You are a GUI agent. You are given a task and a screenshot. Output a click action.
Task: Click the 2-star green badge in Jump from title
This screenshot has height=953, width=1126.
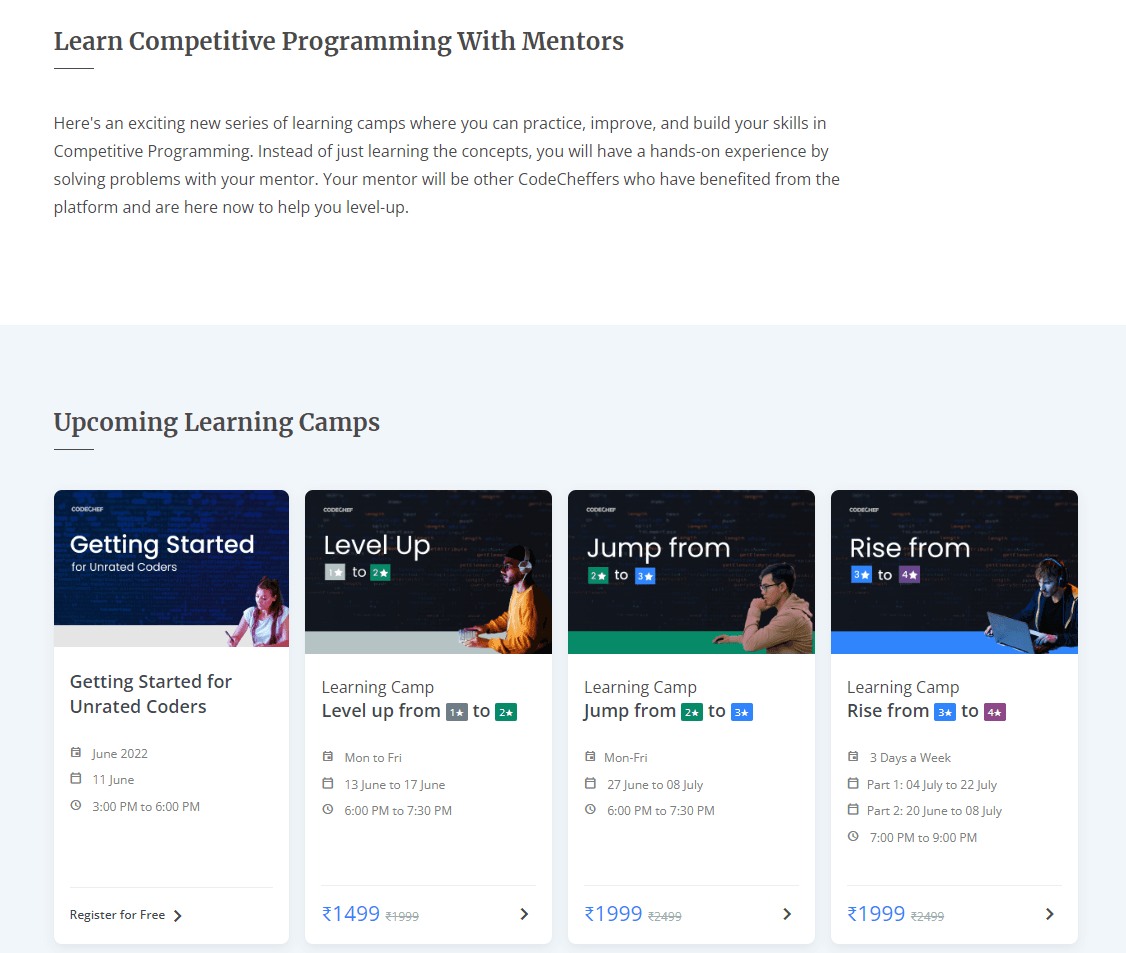point(692,712)
